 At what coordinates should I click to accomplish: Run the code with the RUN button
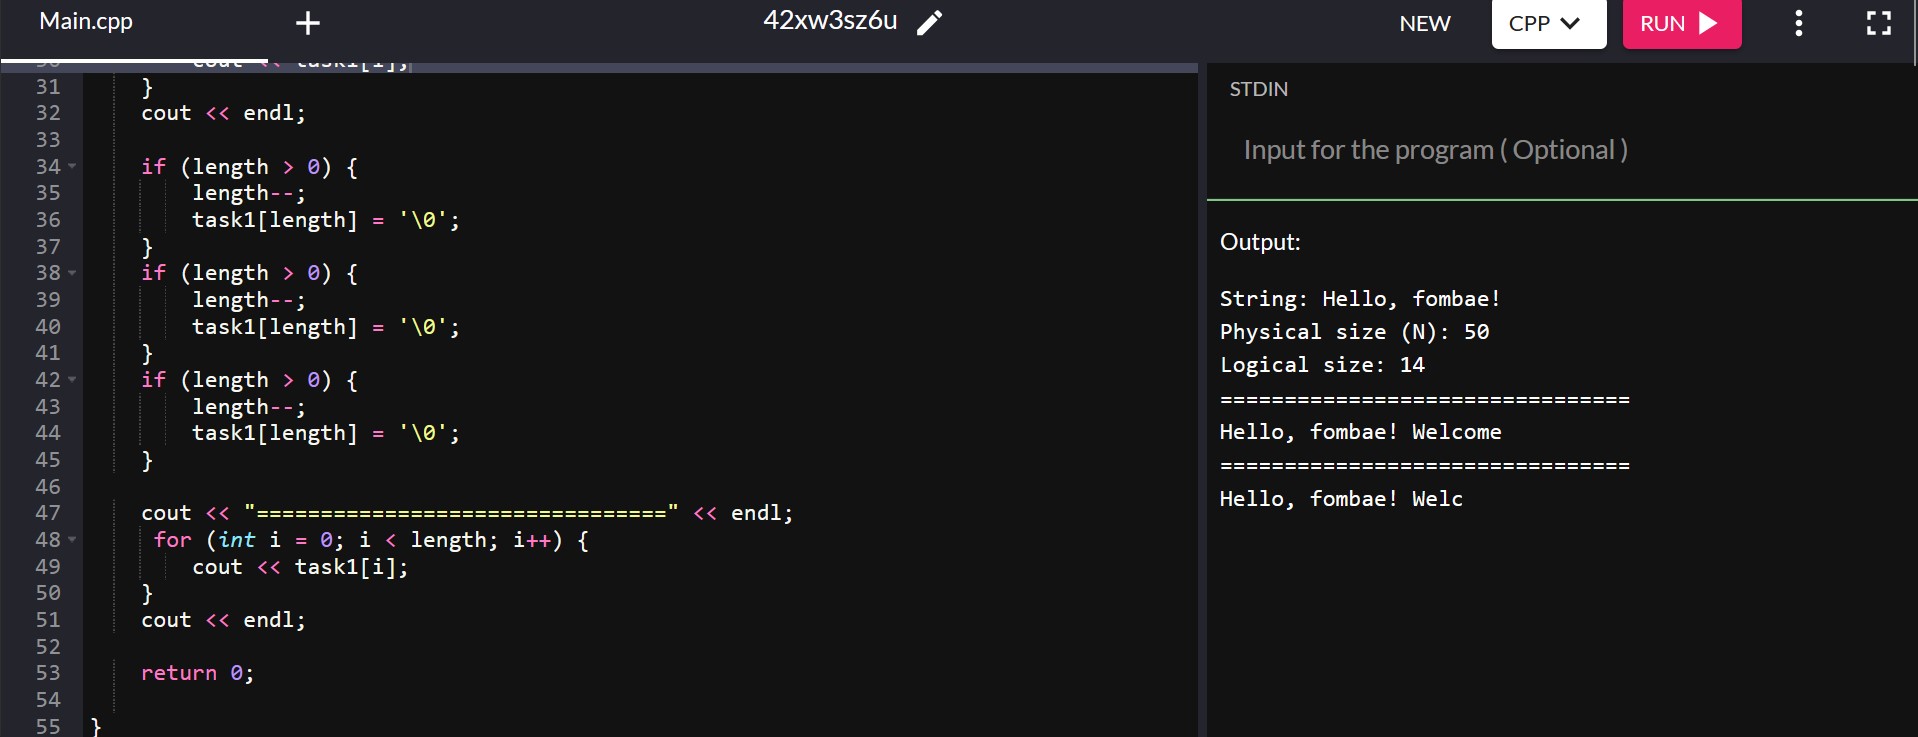(x=1681, y=23)
